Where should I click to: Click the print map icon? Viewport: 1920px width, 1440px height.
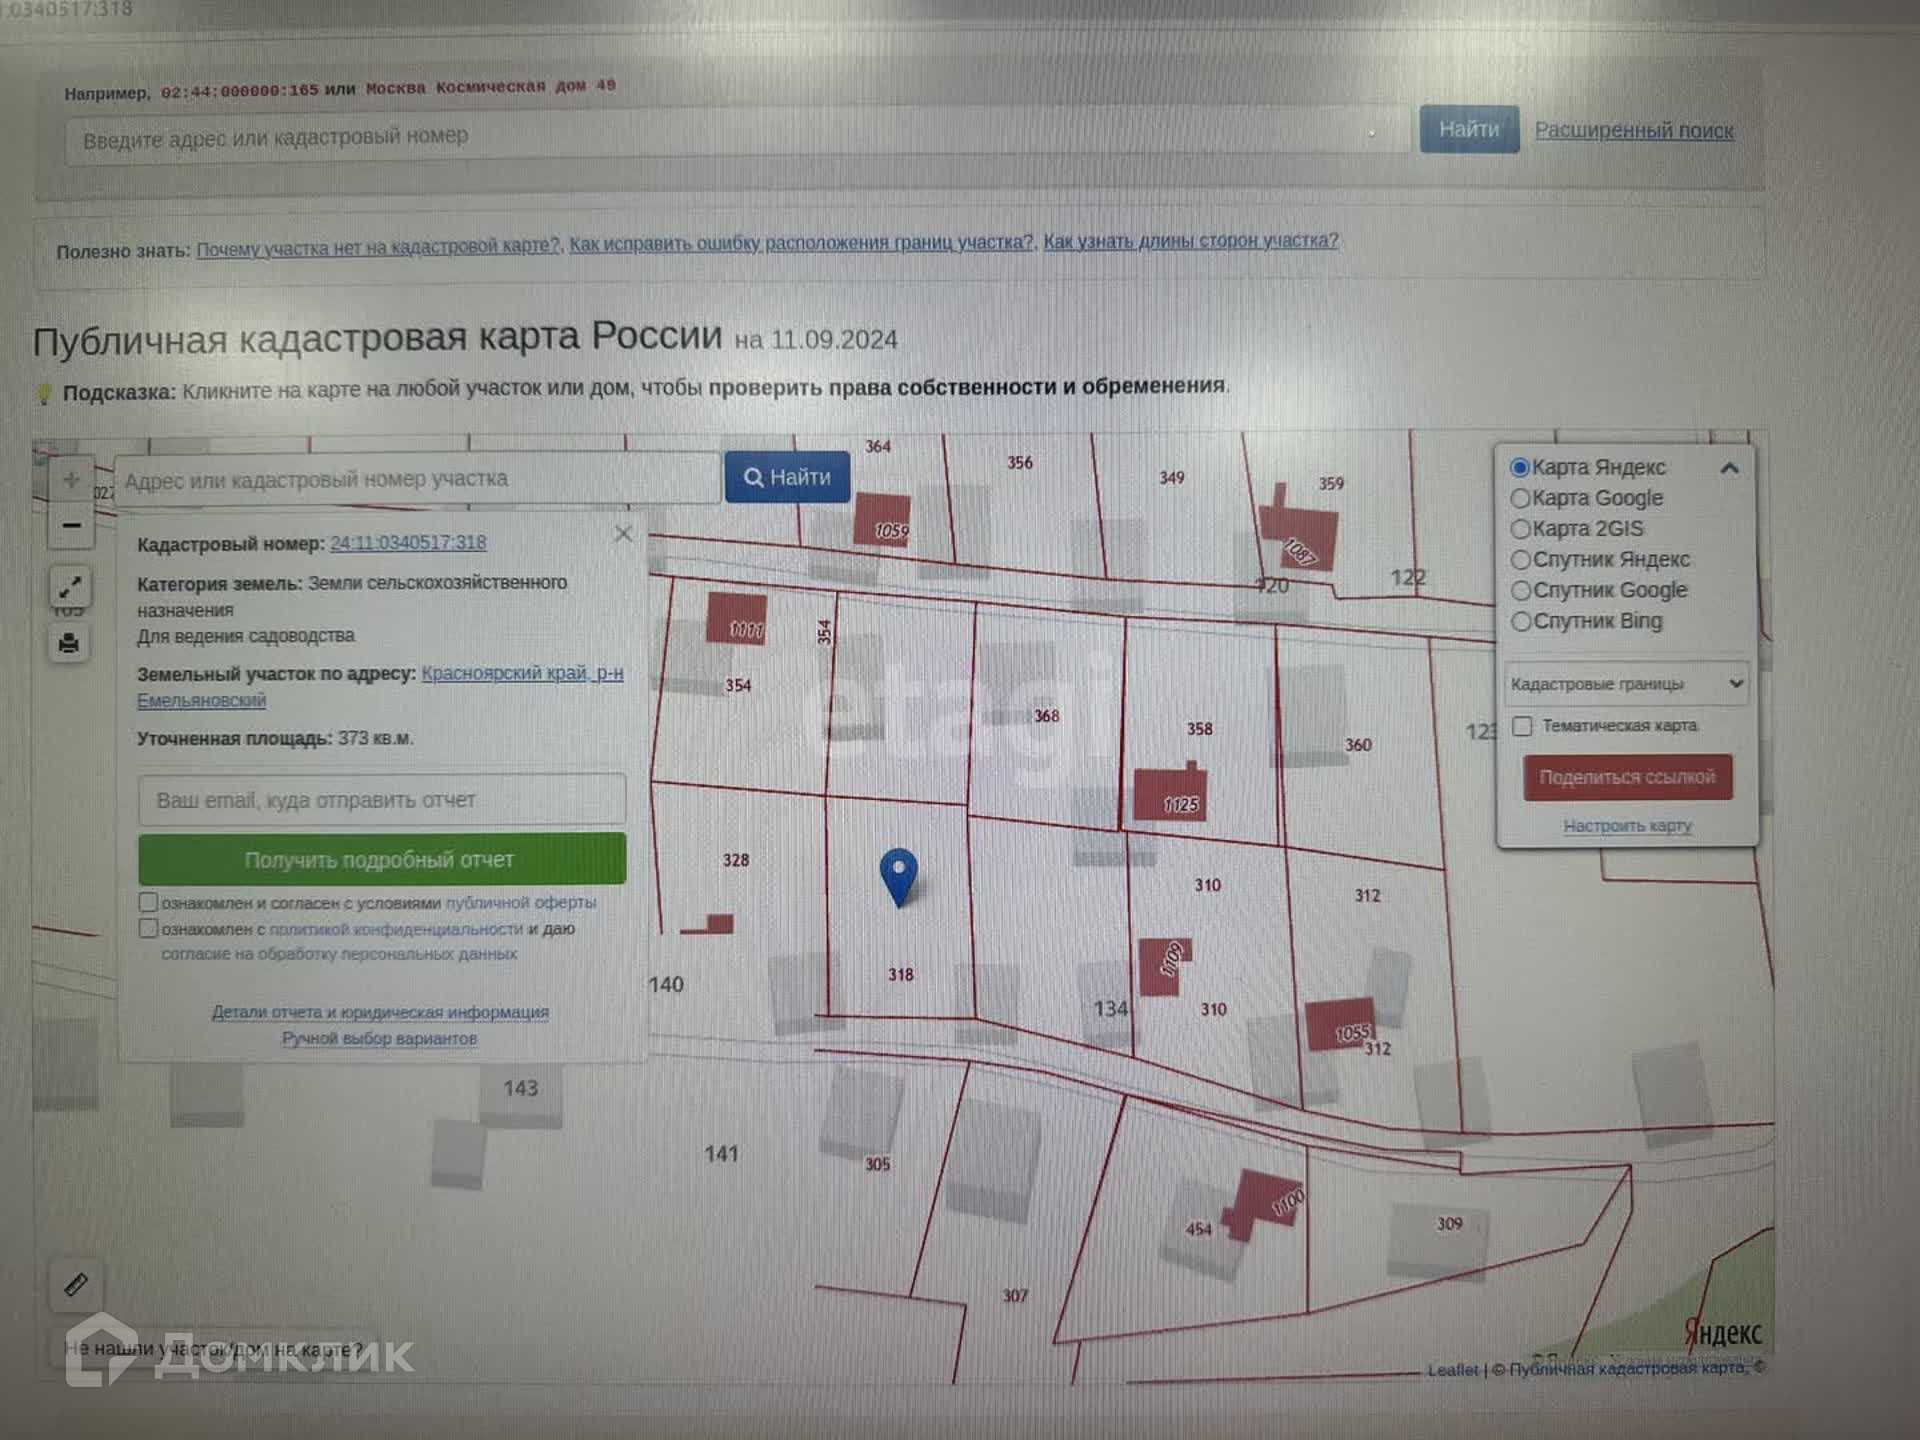click(69, 643)
